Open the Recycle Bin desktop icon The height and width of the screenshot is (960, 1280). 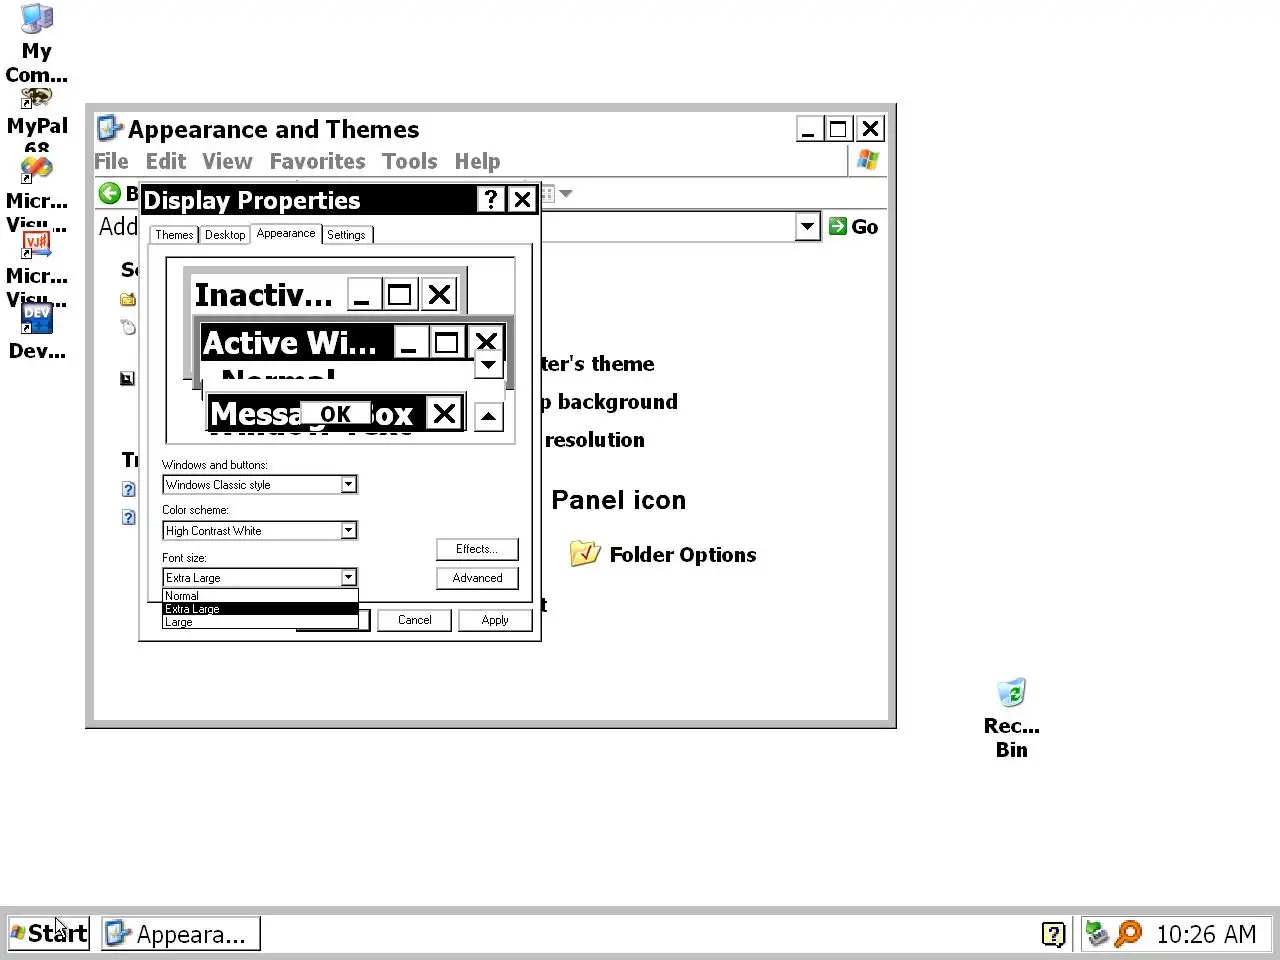tap(1011, 719)
